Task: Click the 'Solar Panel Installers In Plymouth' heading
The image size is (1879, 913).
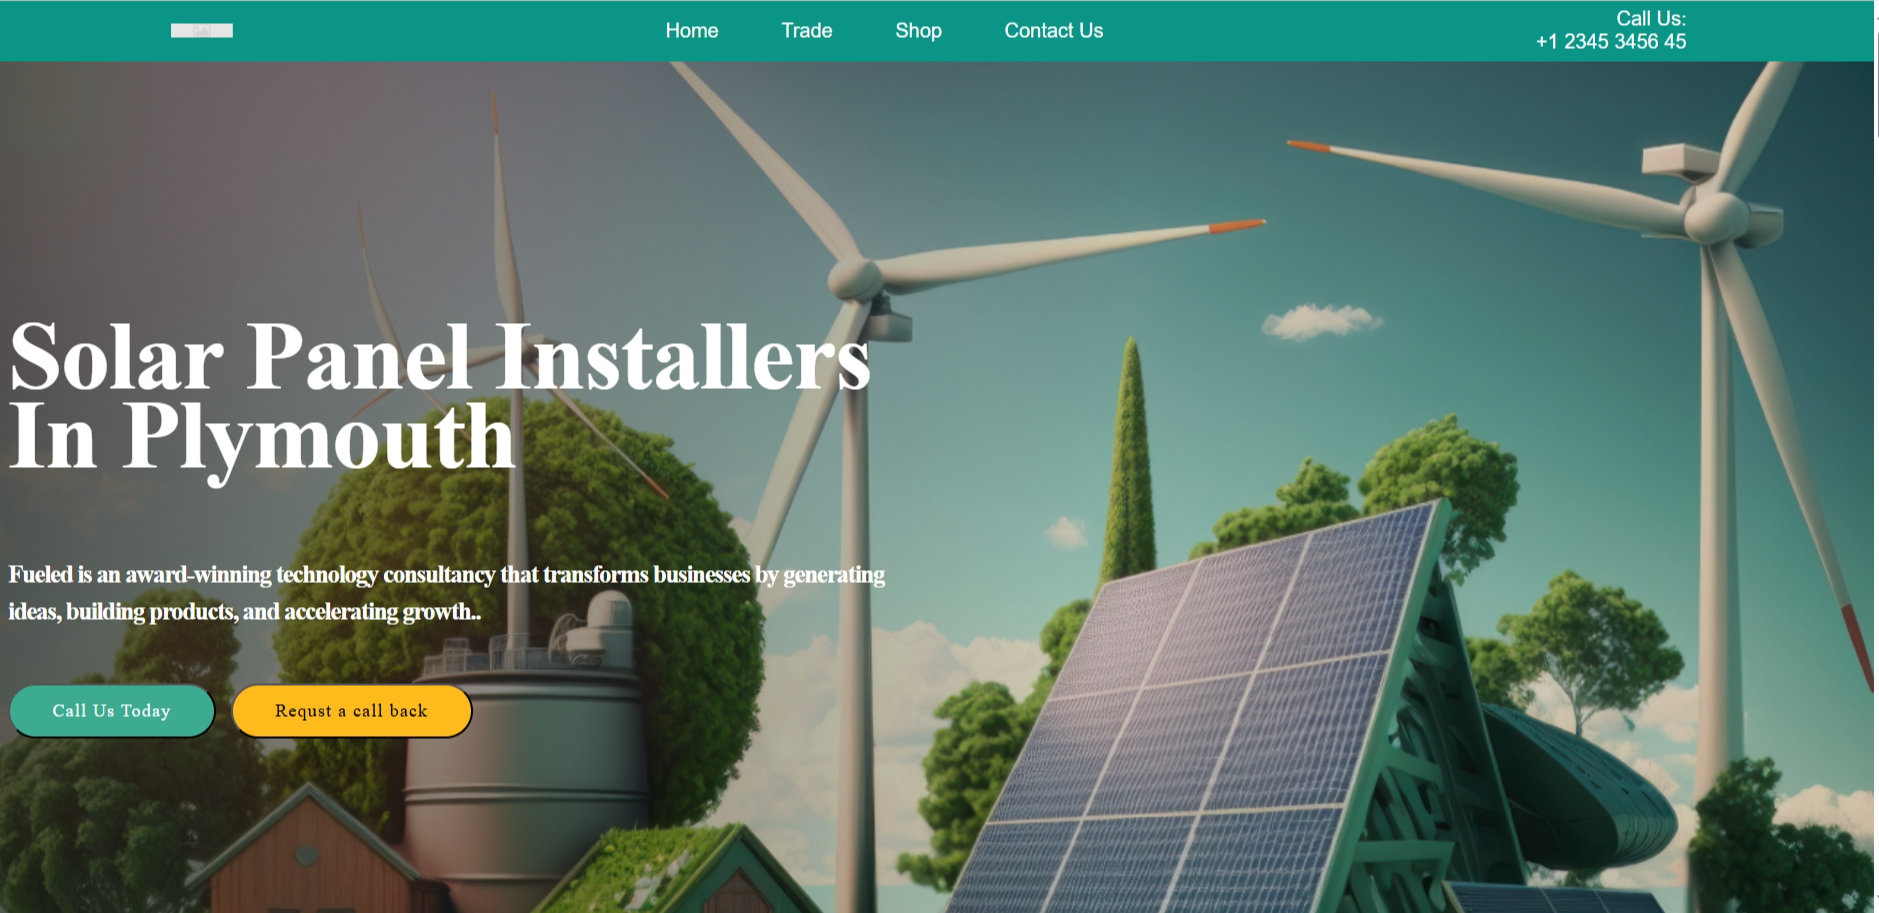Action: click(439, 396)
